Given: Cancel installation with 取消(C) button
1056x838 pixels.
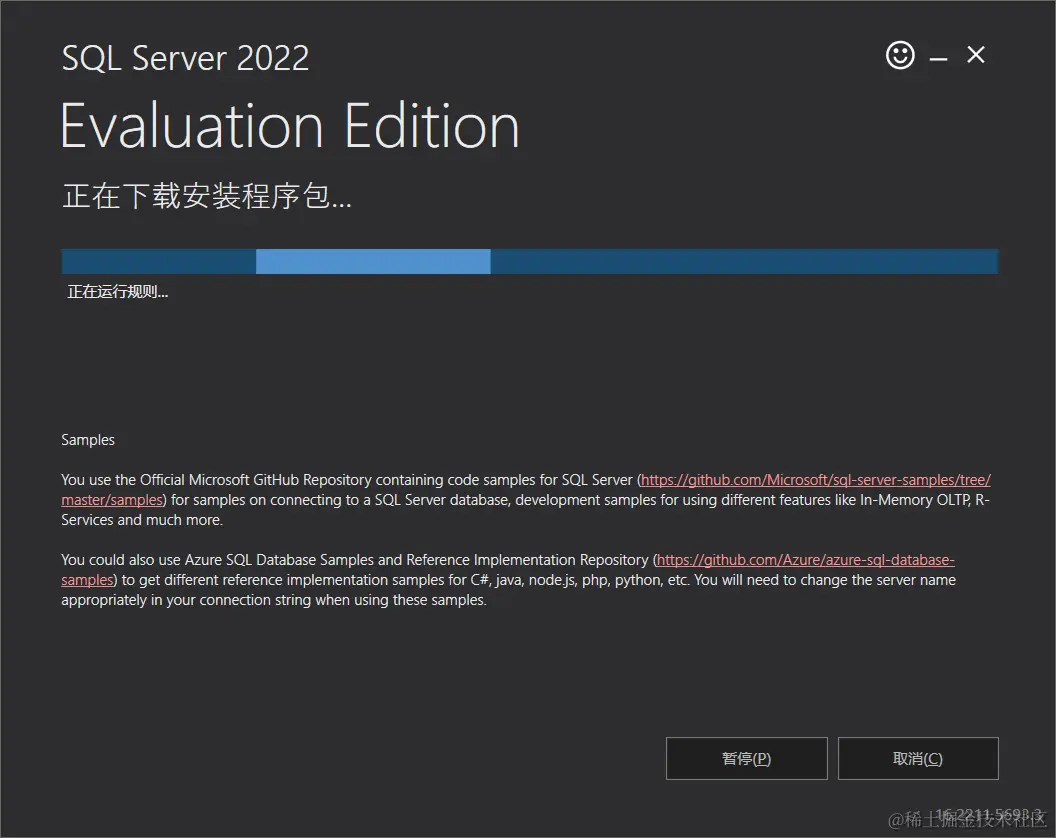Looking at the screenshot, I should point(918,759).
